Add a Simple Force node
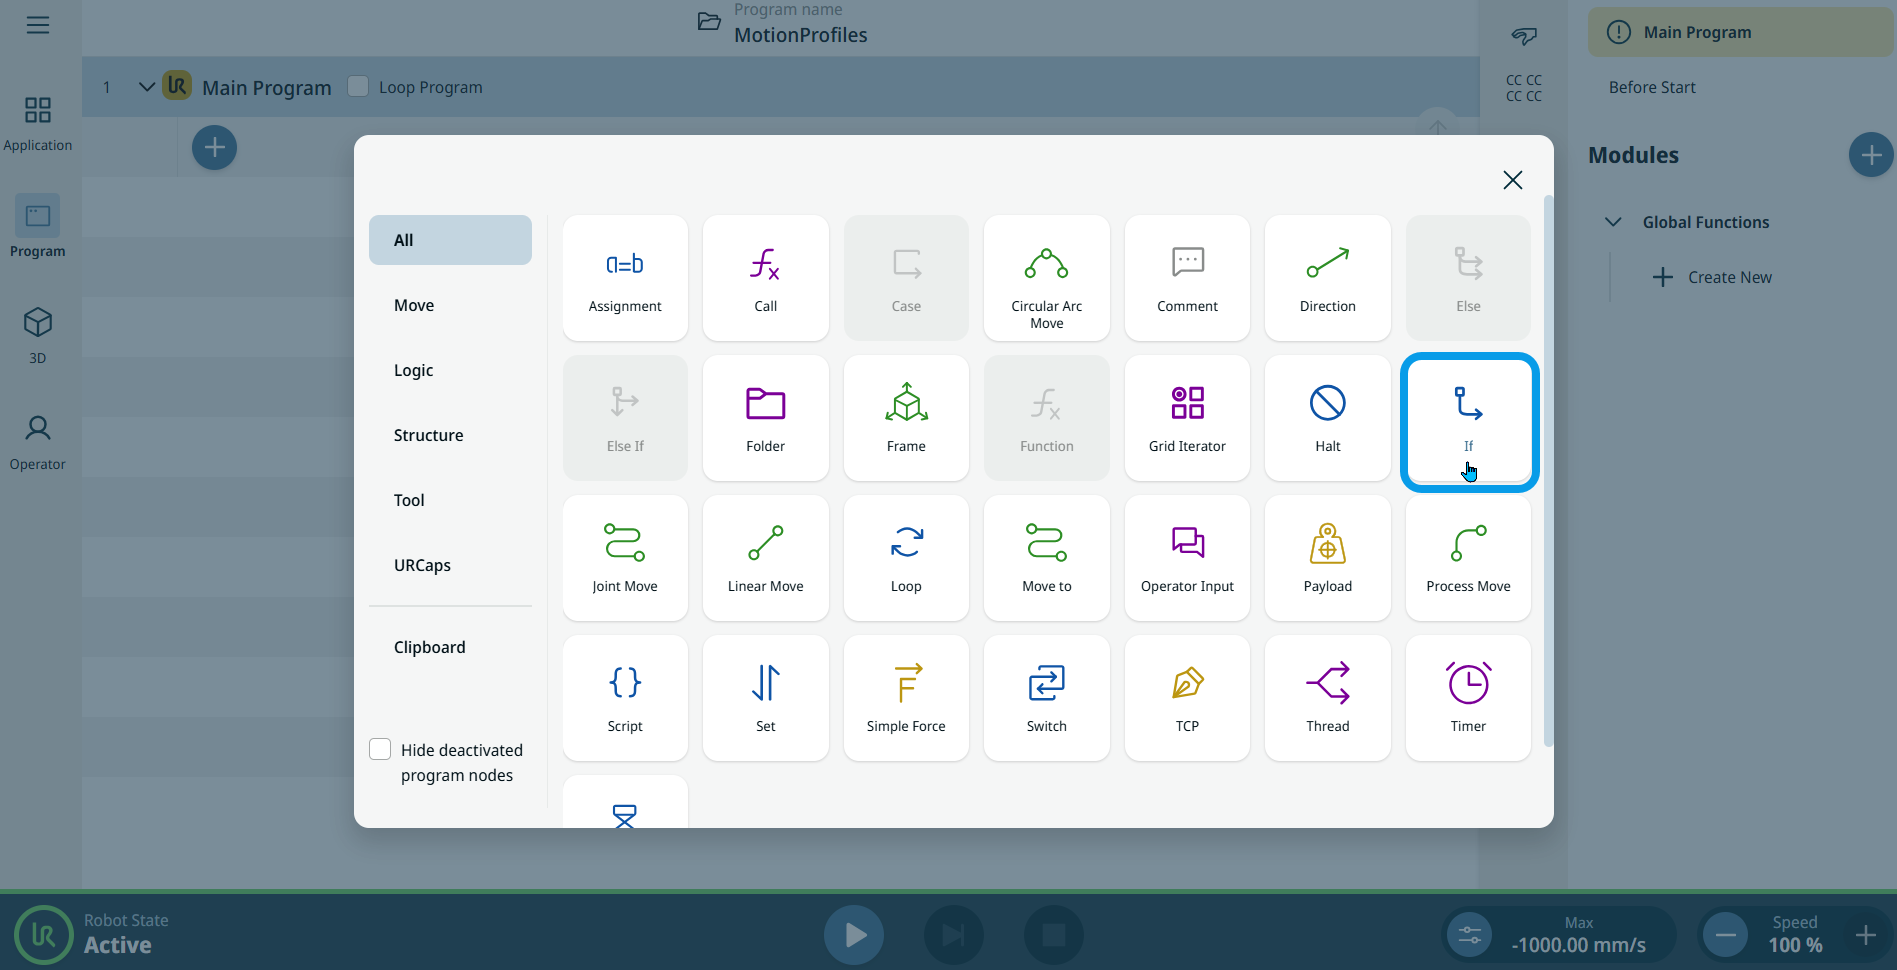This screenshot has width=1897, height=970. pyautogui.click(x=905, y=698)
